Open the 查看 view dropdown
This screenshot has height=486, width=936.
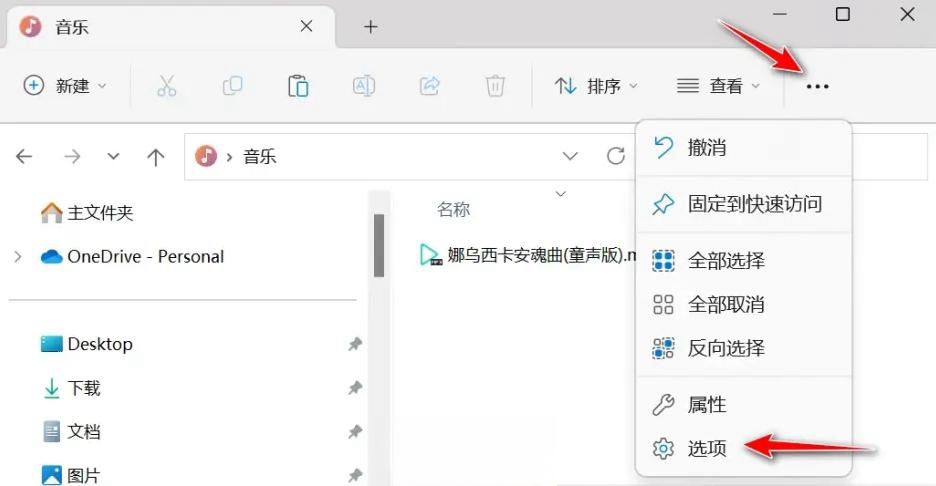point(718,86)
